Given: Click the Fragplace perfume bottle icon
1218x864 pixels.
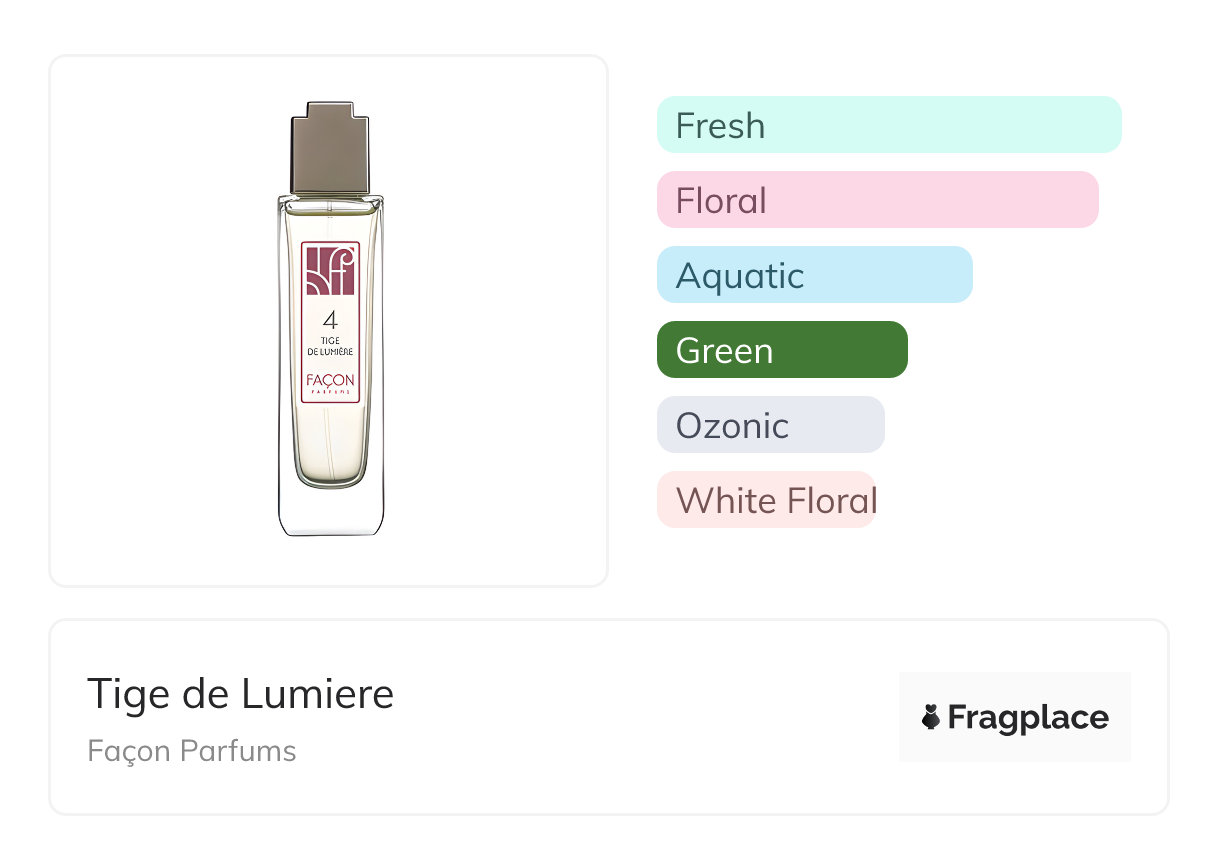Looking at the screenshot, I should (931, 718).
